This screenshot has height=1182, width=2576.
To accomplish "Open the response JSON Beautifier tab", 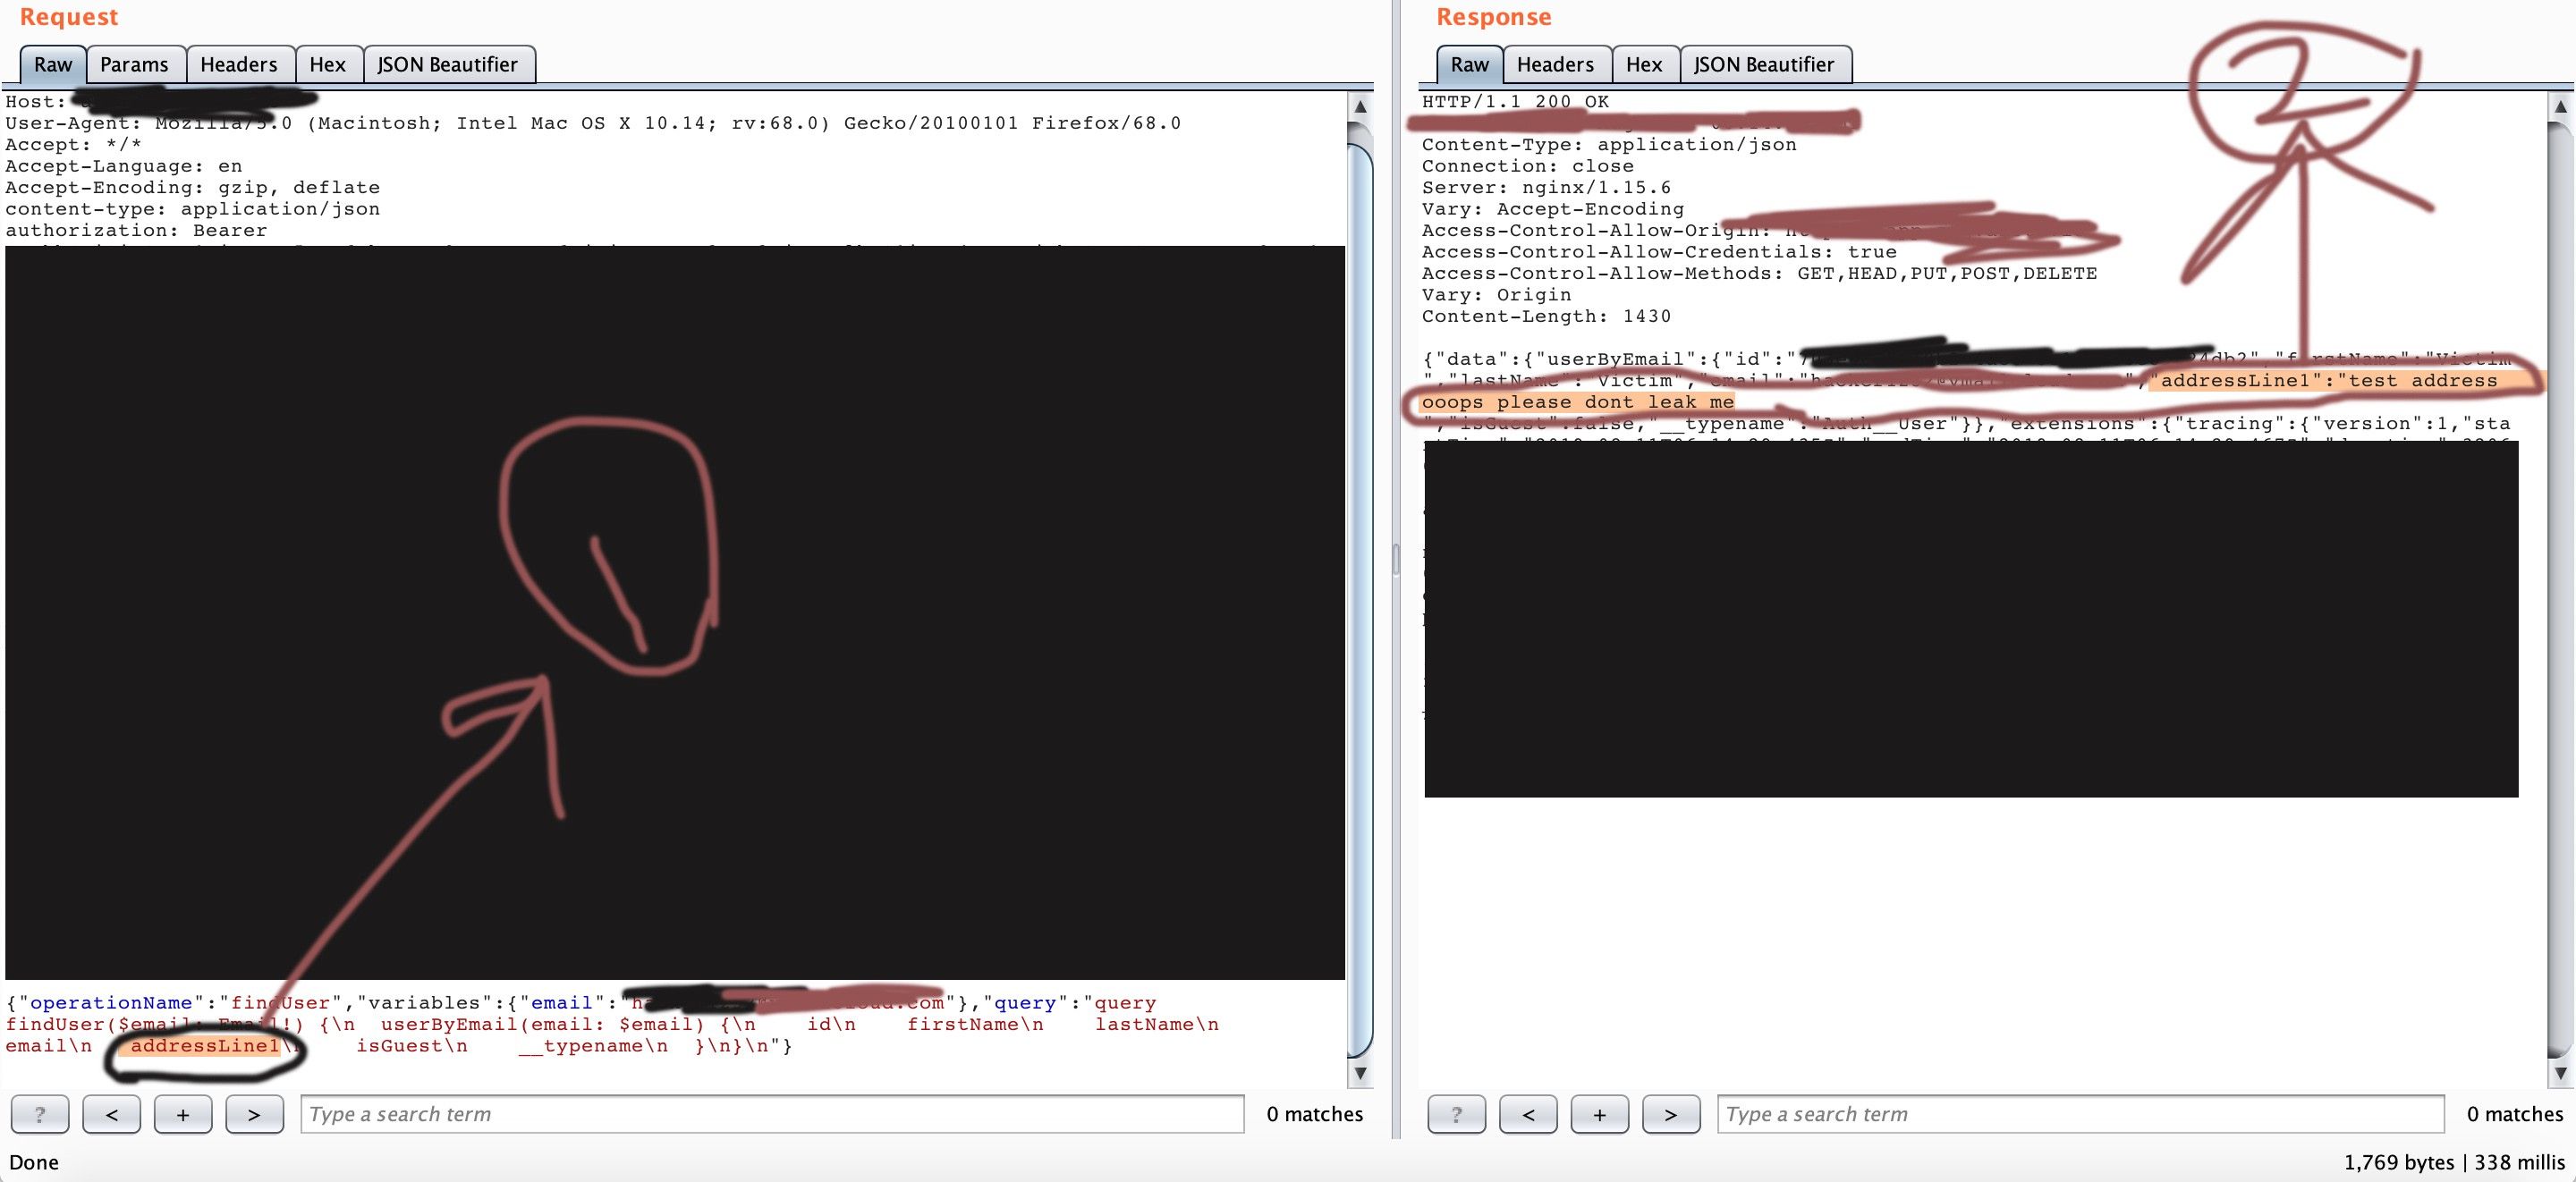I will pyautogui.click(x=1764, y=65).
